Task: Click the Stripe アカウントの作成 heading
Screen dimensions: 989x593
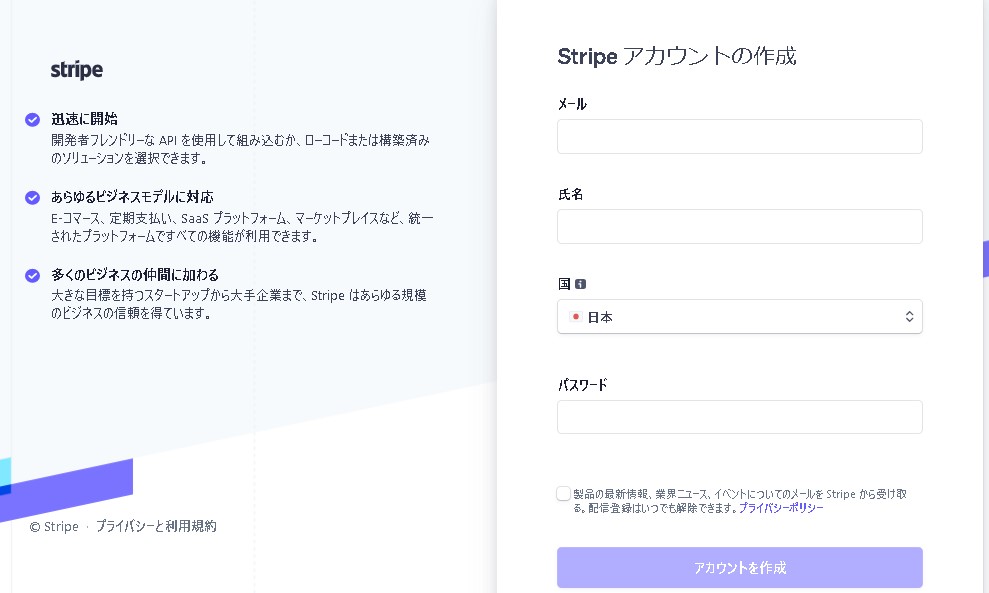Action: tap(677, 56)
